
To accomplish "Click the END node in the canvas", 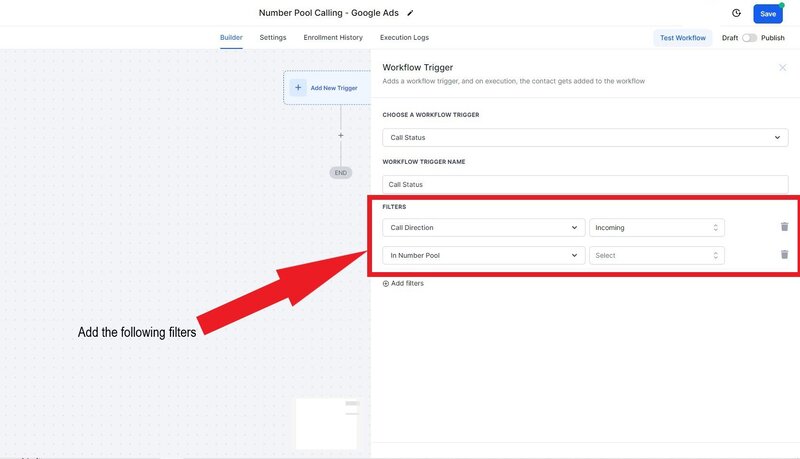I will point(341,173).
